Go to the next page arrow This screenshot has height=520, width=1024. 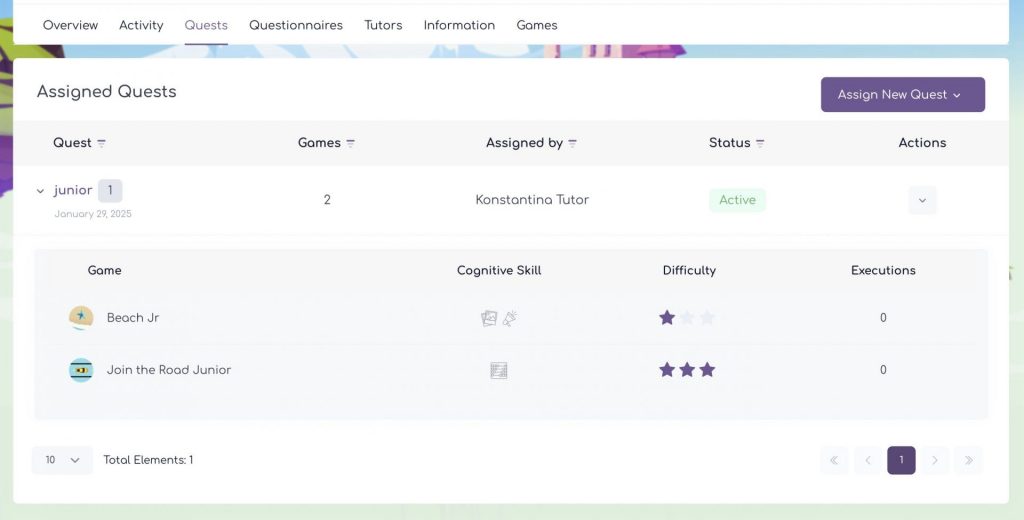pyautogui.click(x=935, y=460)
